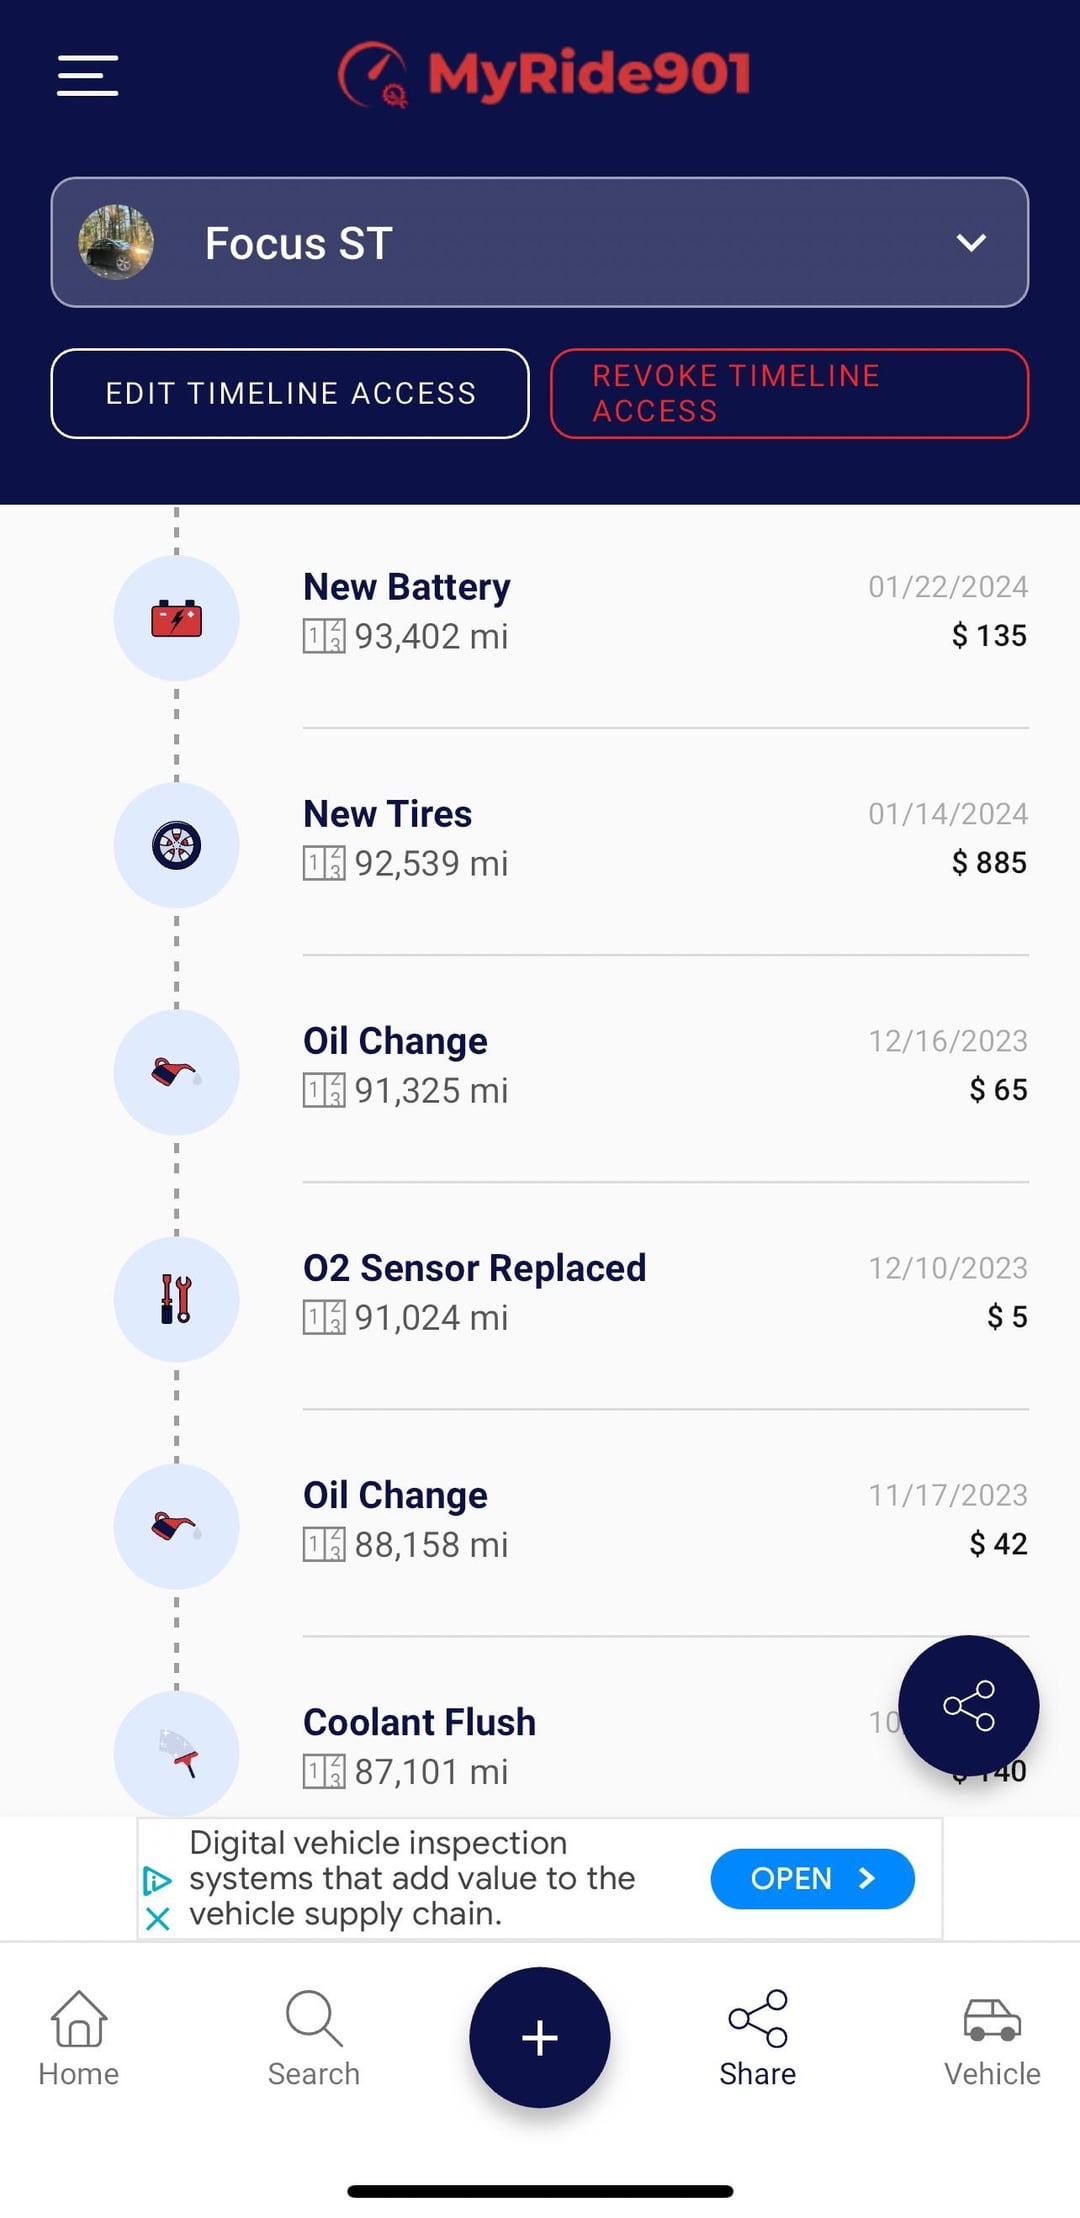Close the ad with the X icon
1080x2218 pixels.
pos(158,1918)
